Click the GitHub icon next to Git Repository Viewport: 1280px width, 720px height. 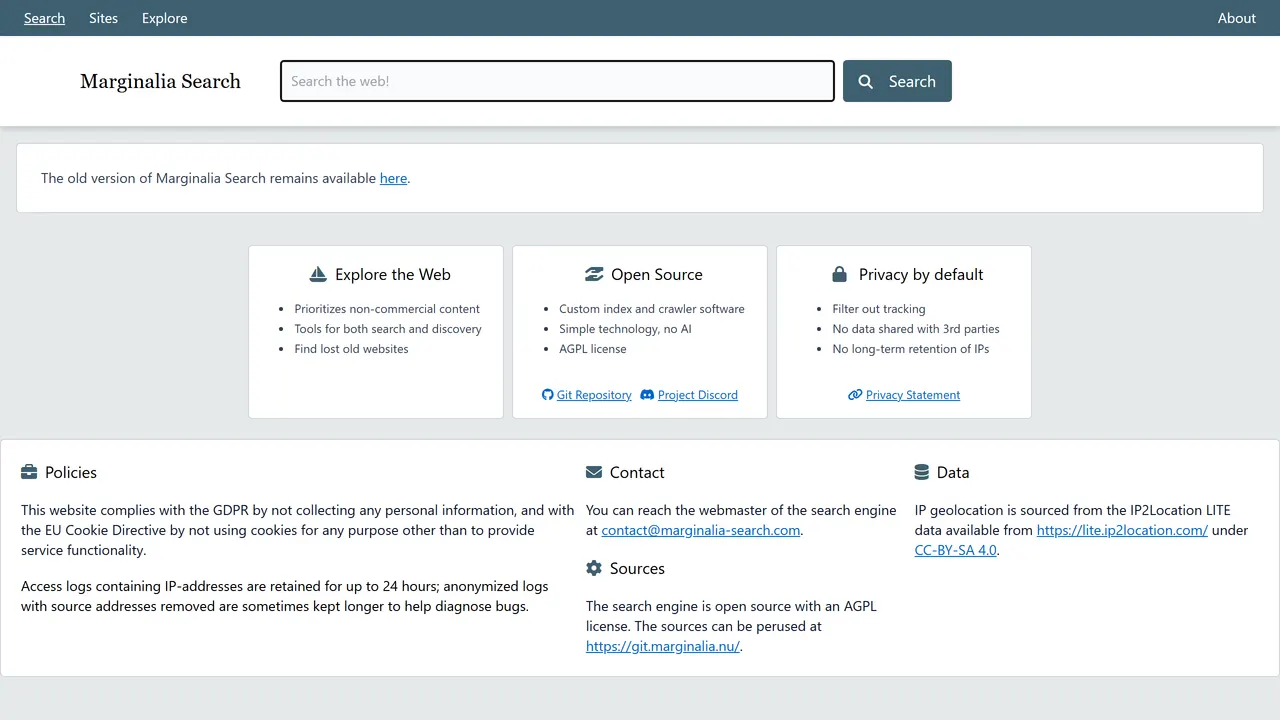click(x=547, y=395)
